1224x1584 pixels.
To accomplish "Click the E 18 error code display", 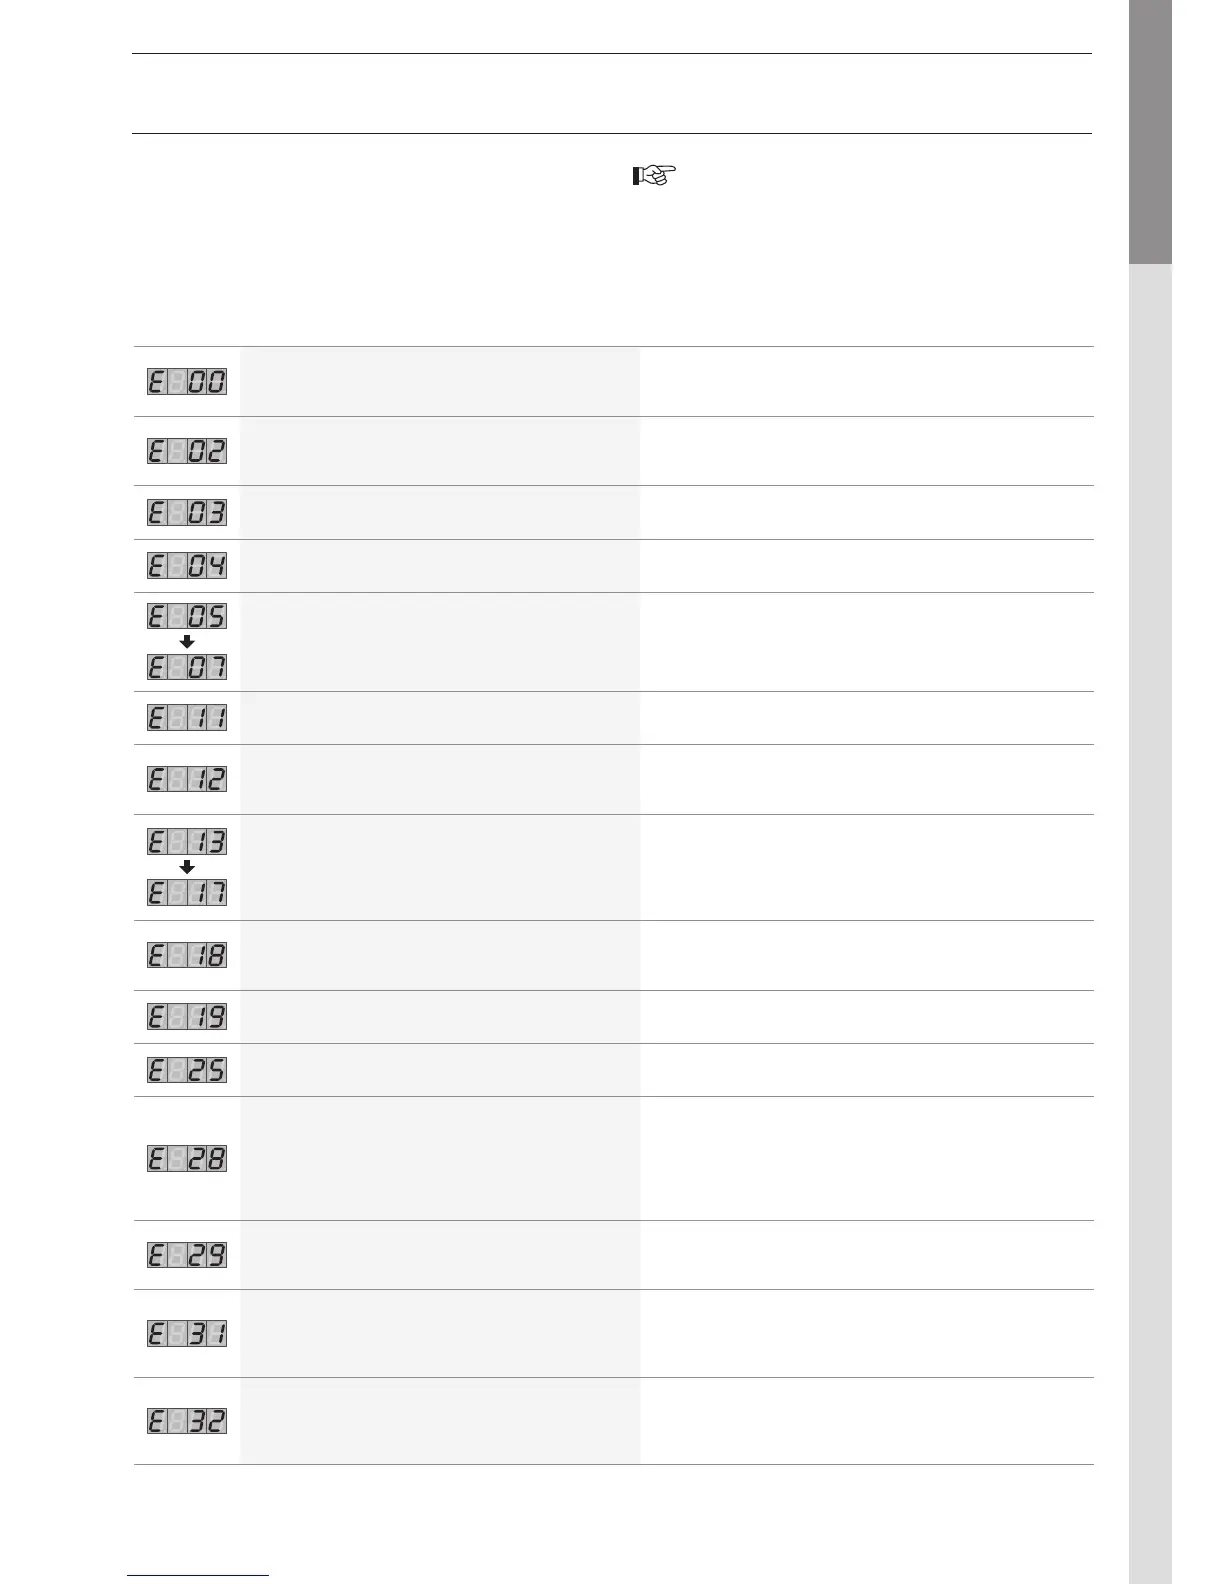I will tap(187, 954).
